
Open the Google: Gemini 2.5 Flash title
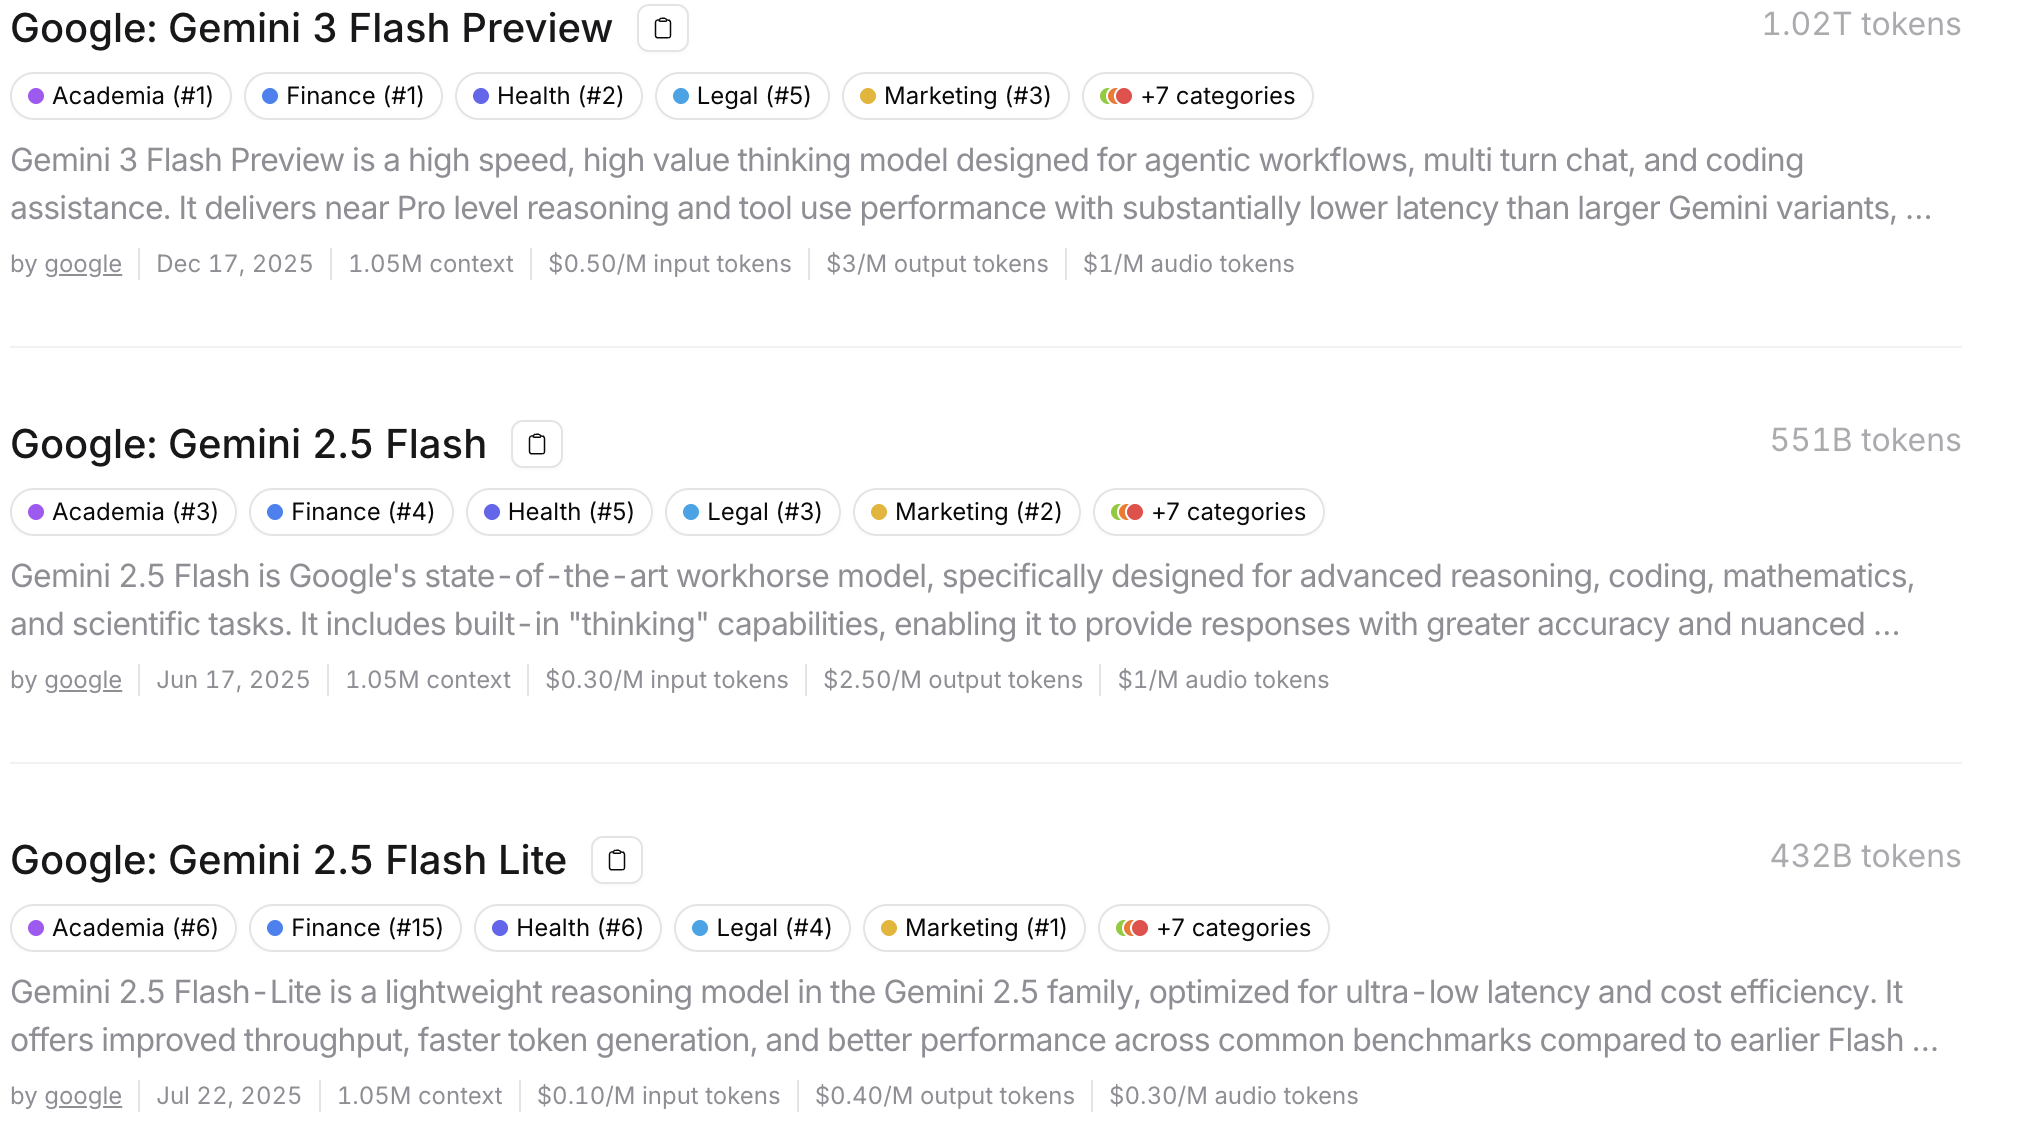point(248,444)
